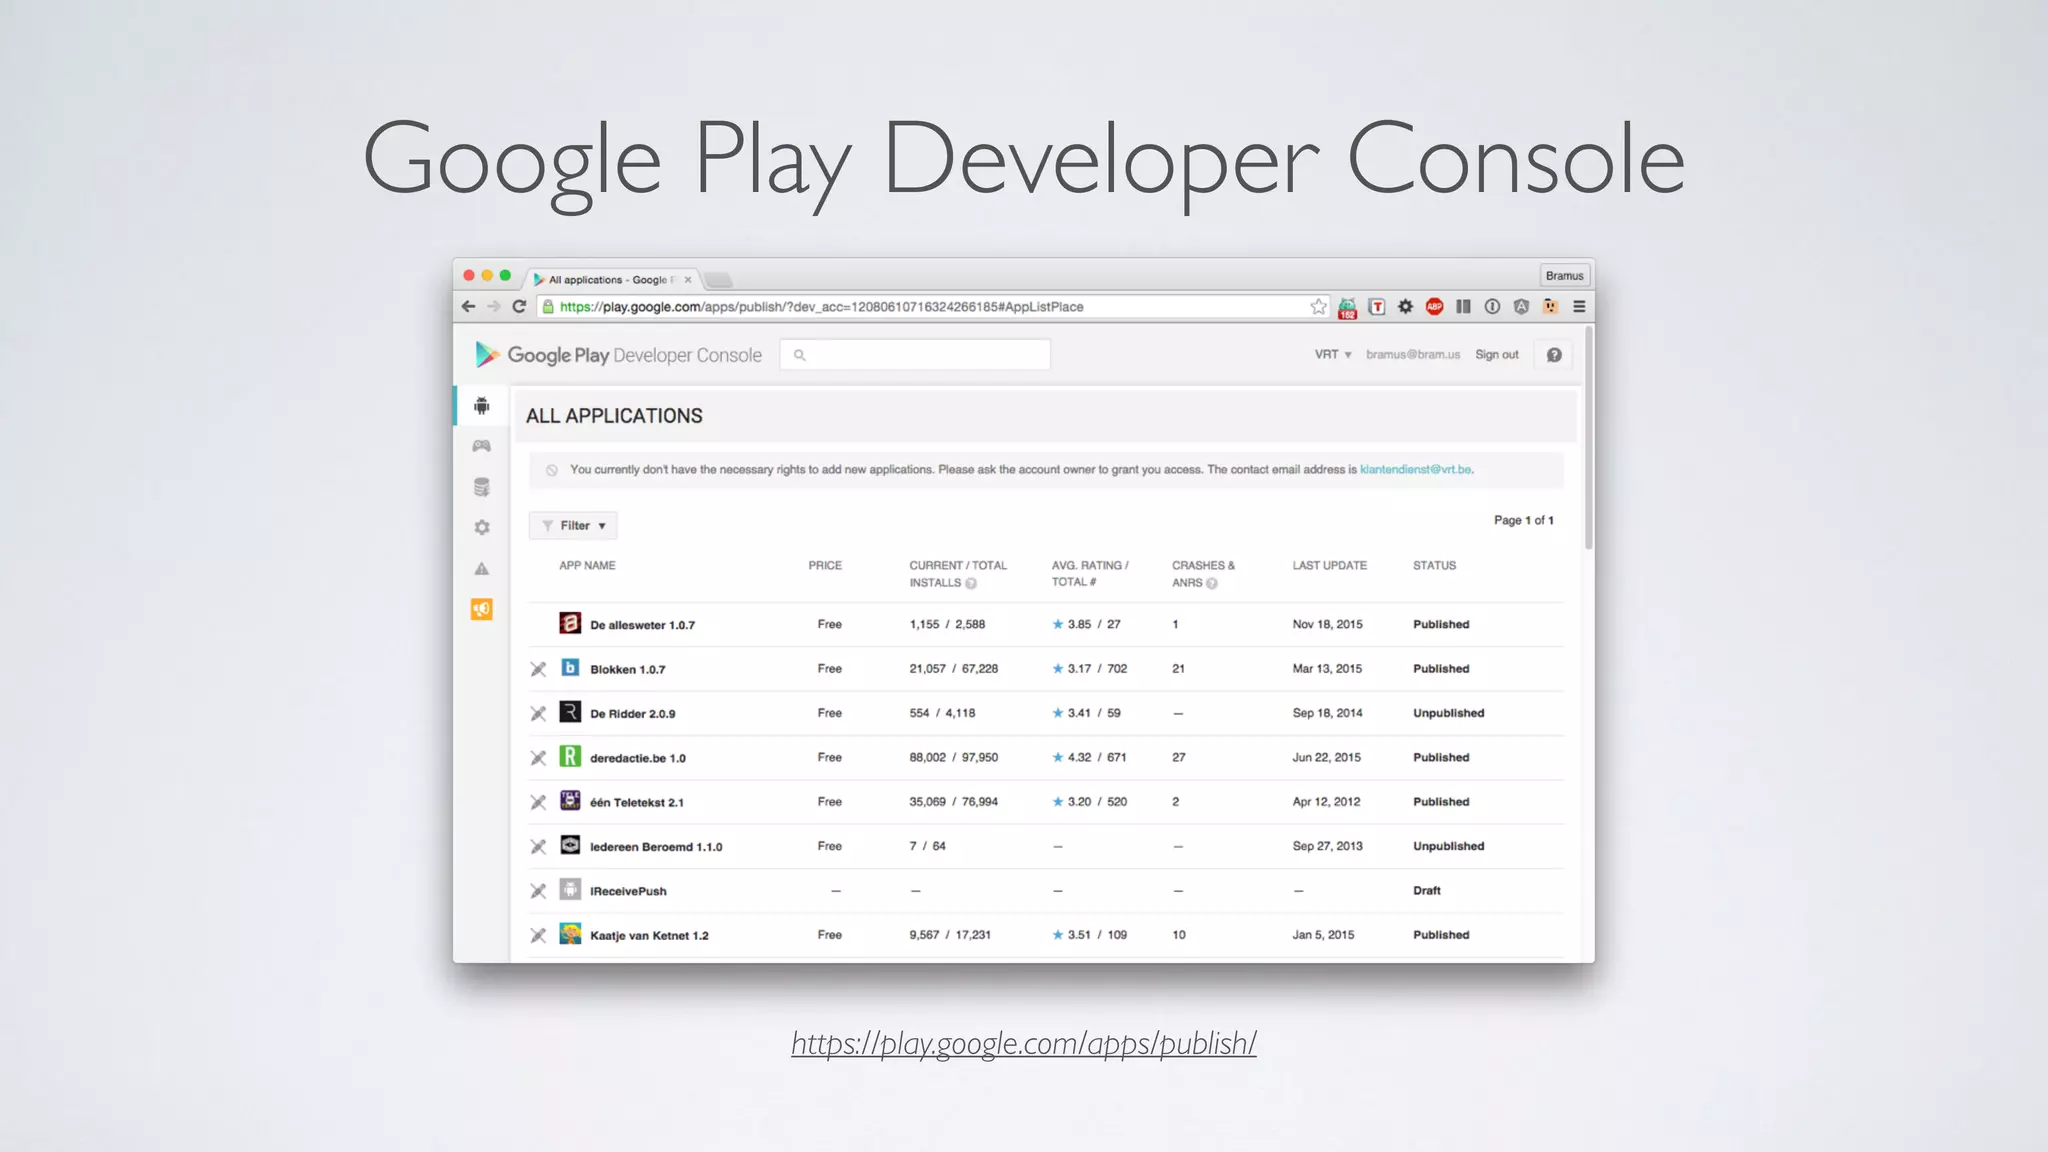Screen dimensions: 2048x1152
Task: Open AdBlock Plus extension icon
Action: (1434, 307)
